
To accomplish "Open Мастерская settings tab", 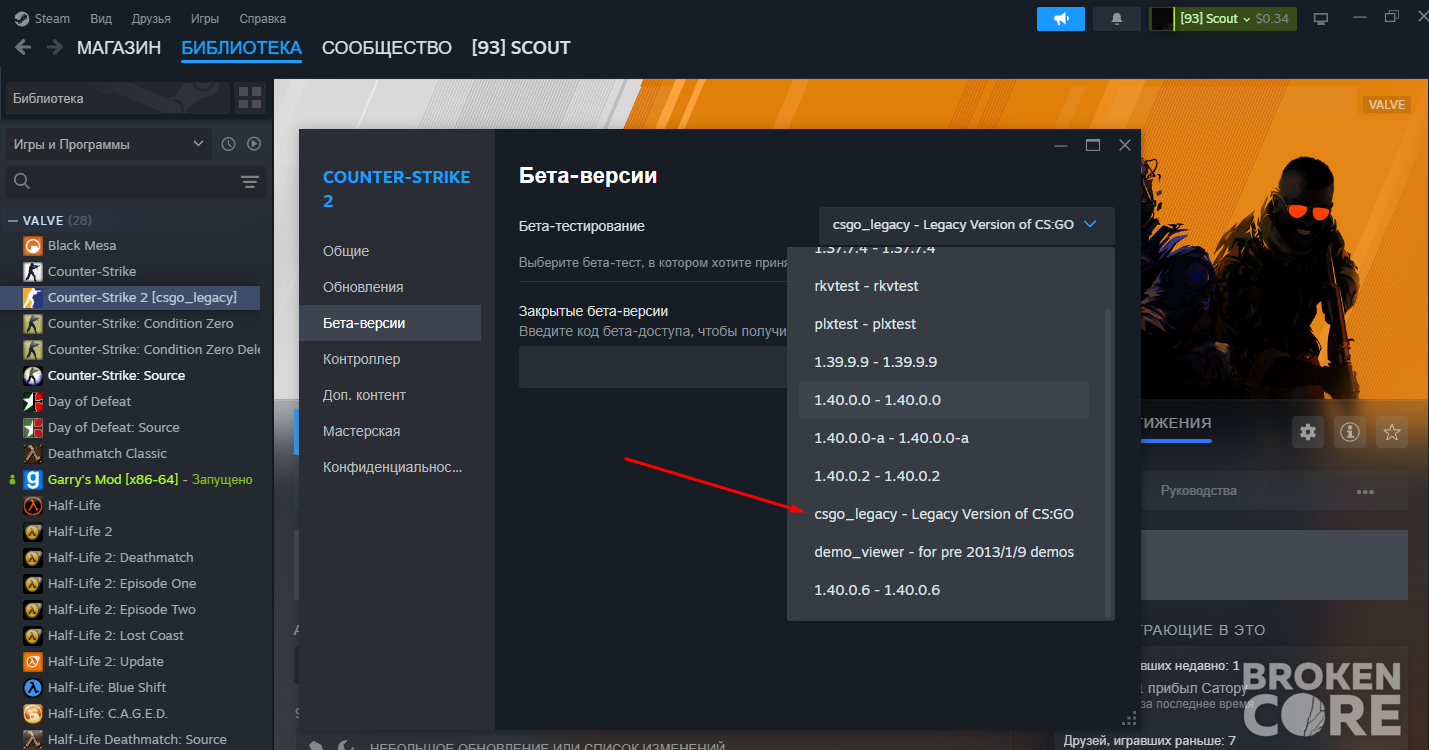I will (x=390, y=431).
